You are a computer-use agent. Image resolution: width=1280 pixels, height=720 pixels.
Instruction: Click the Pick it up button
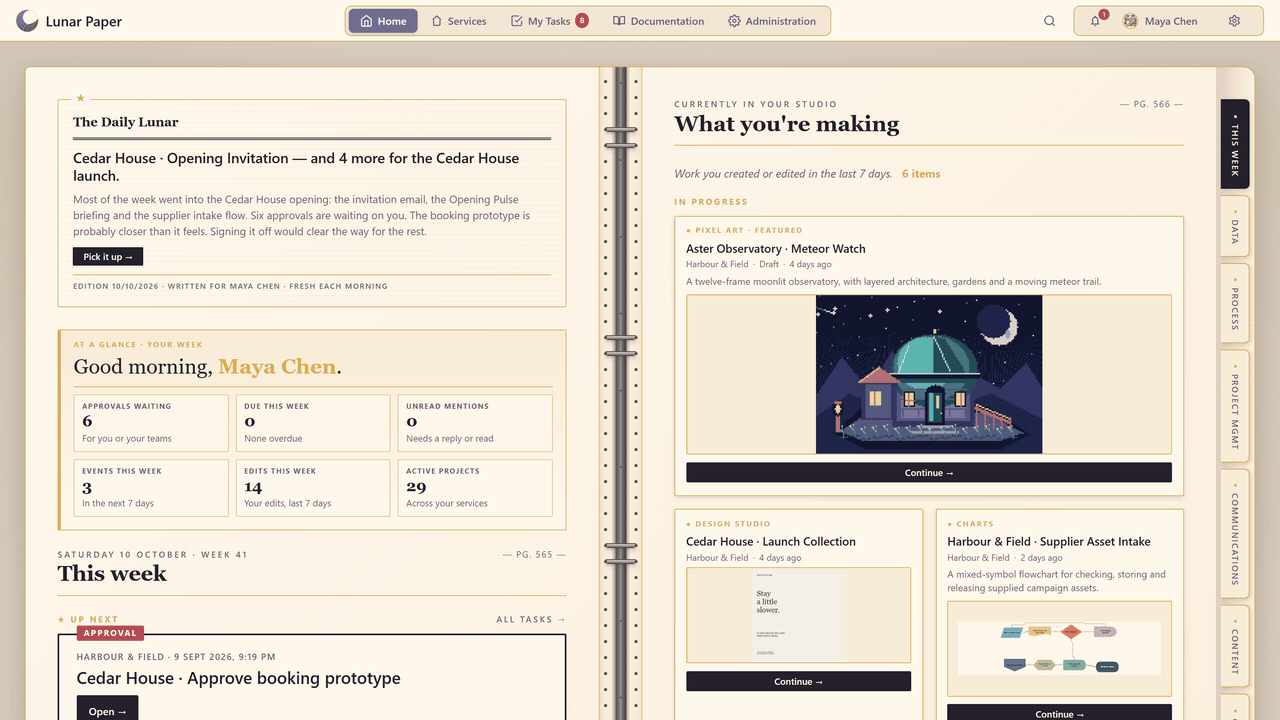(x=108, y=257)
